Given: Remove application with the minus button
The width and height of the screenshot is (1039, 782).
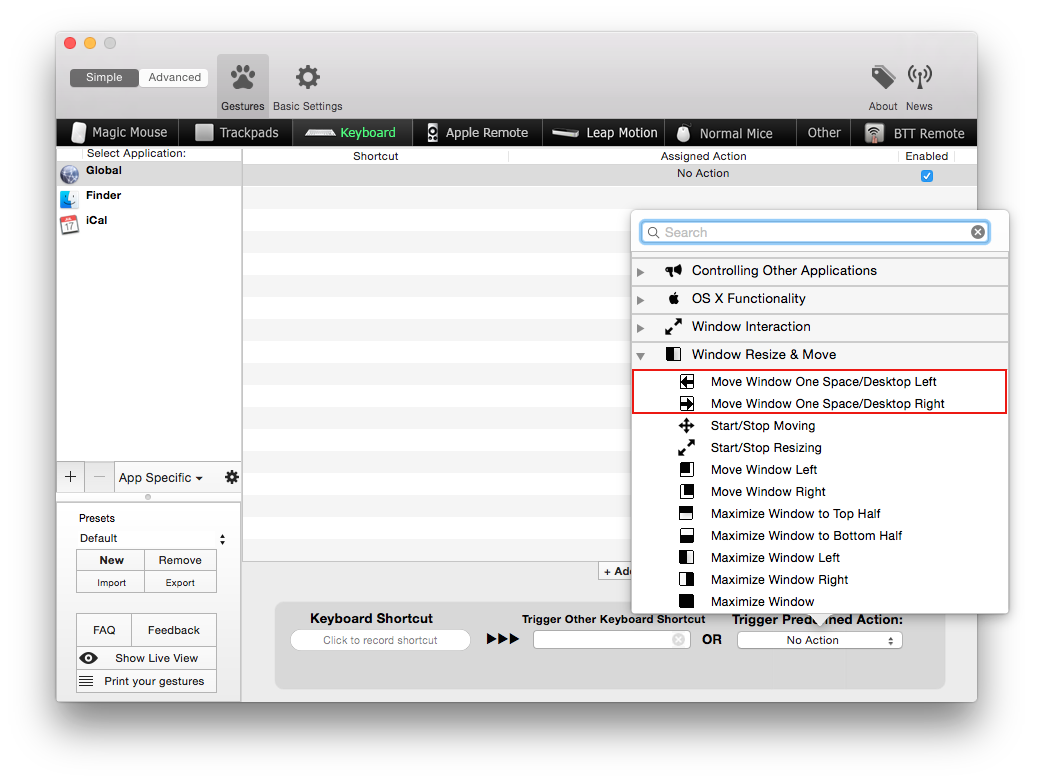Looking at the screenshot, I should [x=99, y=477].
